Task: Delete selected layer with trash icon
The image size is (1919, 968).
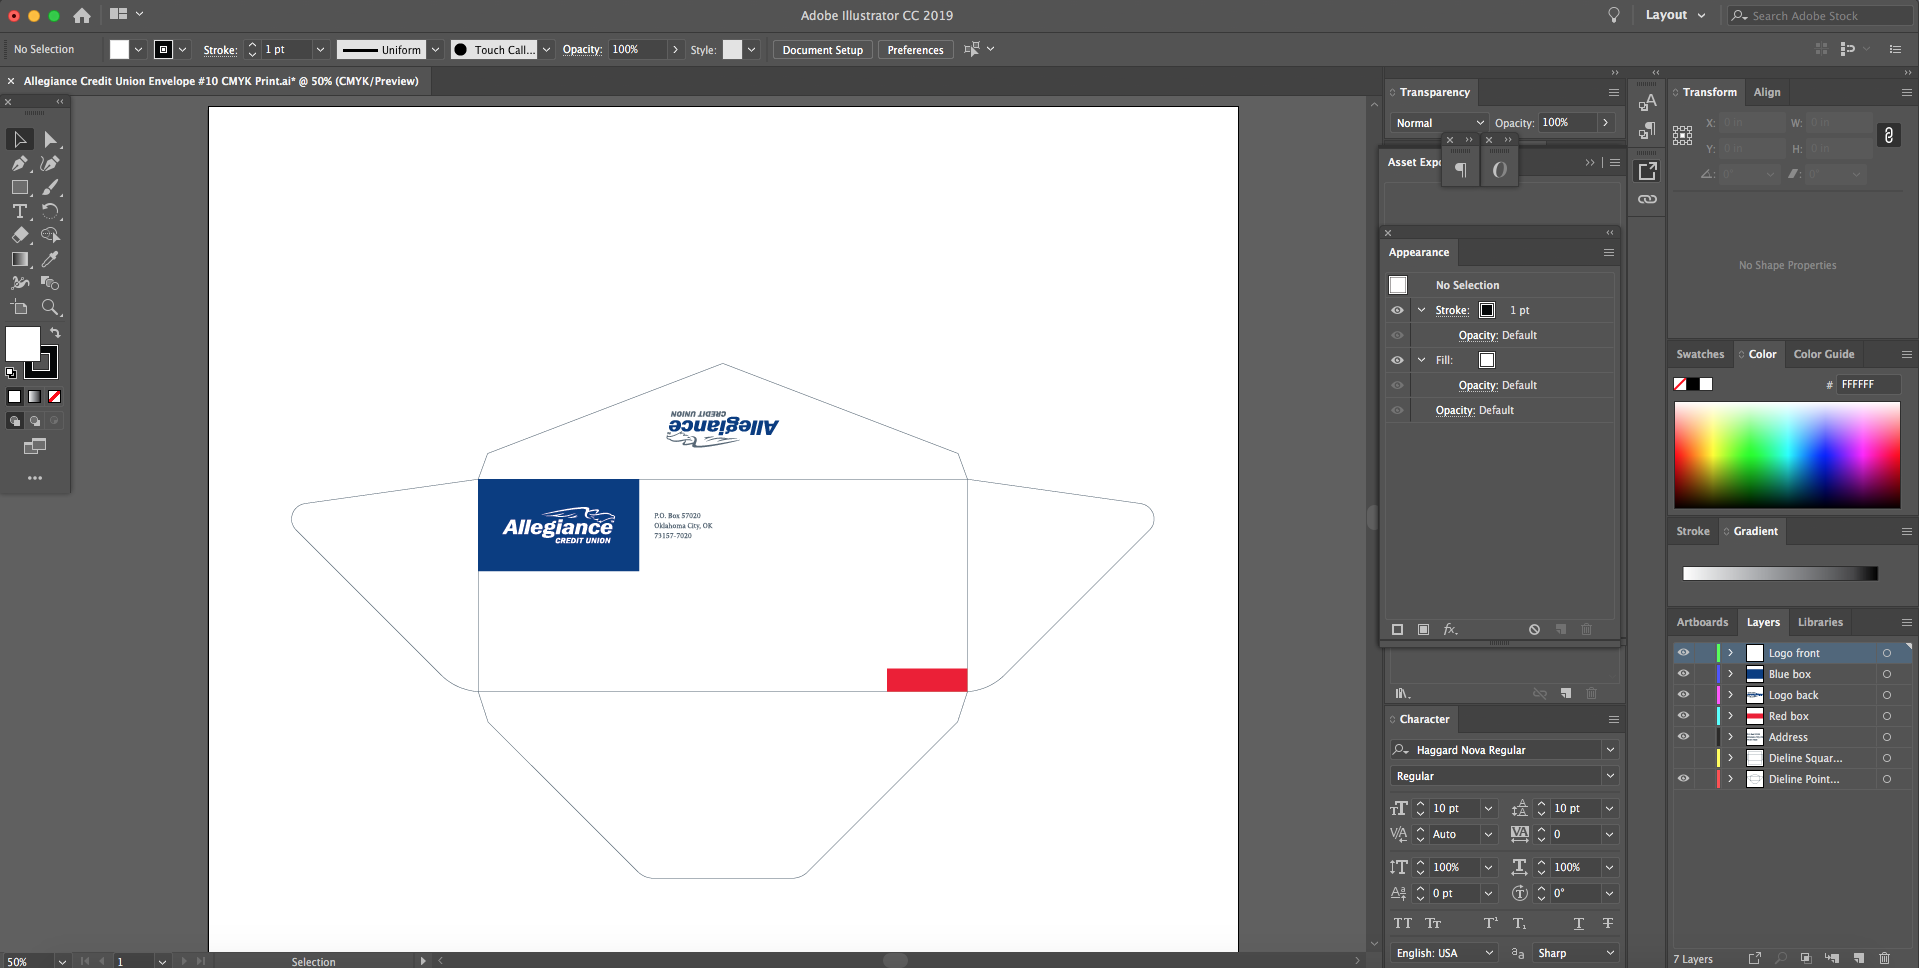Action: [1884, 958]
